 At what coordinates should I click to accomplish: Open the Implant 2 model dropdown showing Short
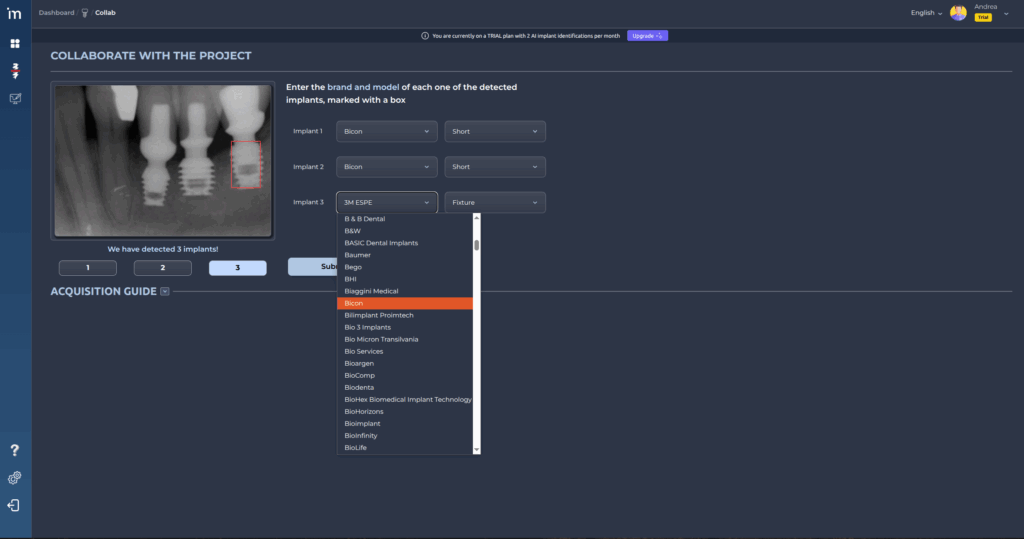point(495,167)
